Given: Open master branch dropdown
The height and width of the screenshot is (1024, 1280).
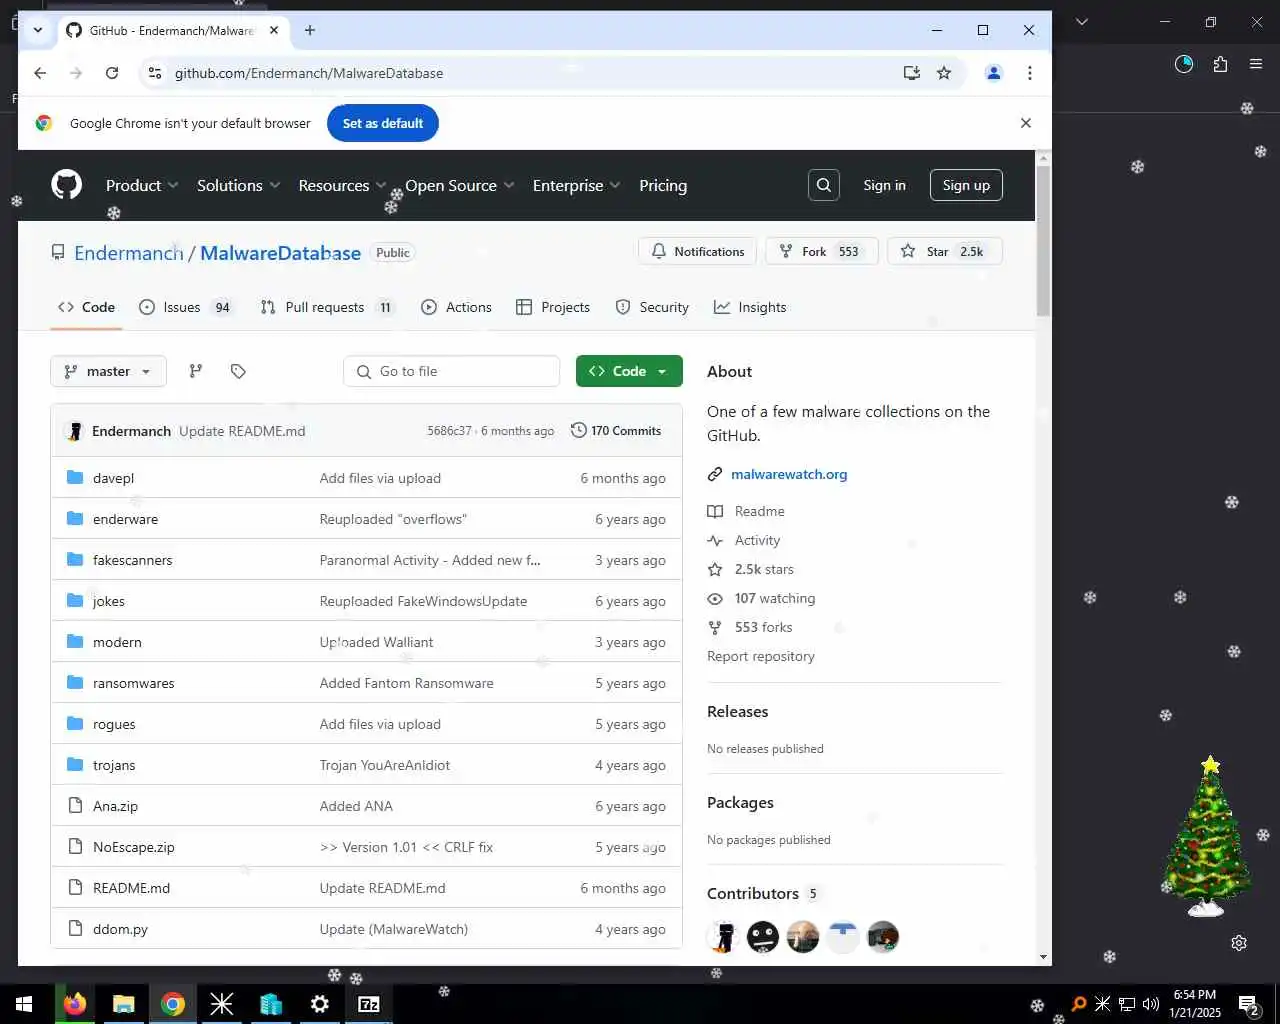Looking at the screenshot, I should 108,371.
